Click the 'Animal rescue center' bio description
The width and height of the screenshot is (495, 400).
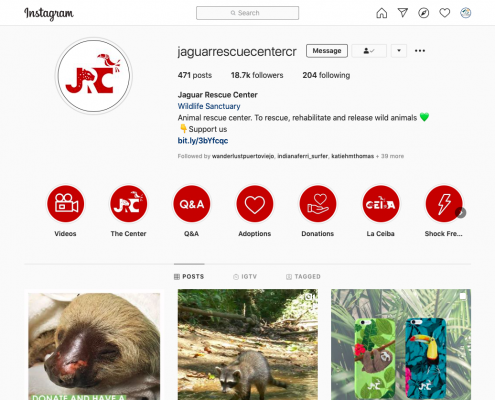303,118
